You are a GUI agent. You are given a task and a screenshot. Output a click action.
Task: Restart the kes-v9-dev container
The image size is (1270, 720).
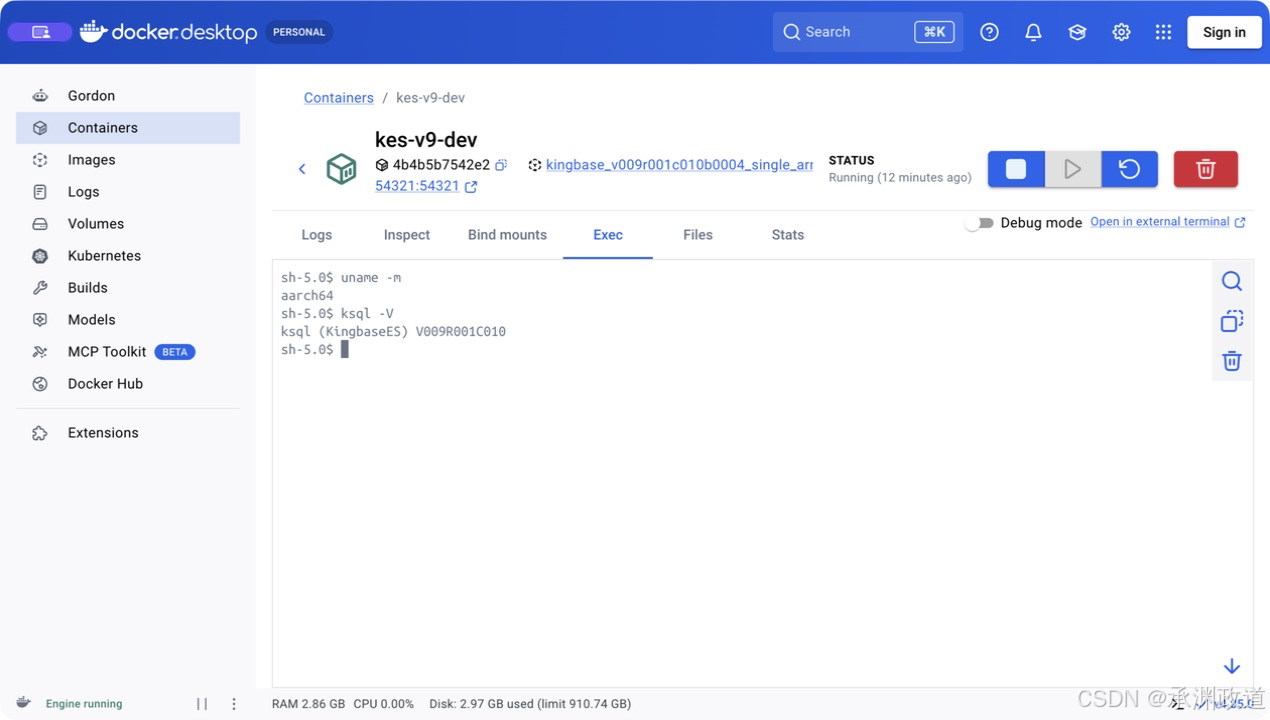[x=1129, y=169]
